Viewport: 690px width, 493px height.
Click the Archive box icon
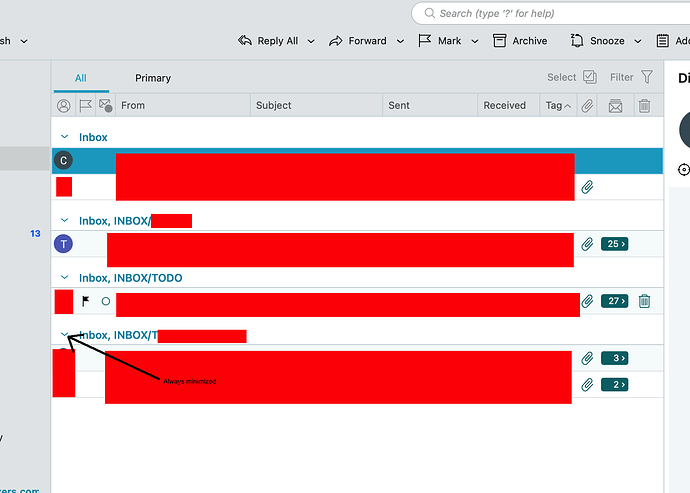(500, 41)
